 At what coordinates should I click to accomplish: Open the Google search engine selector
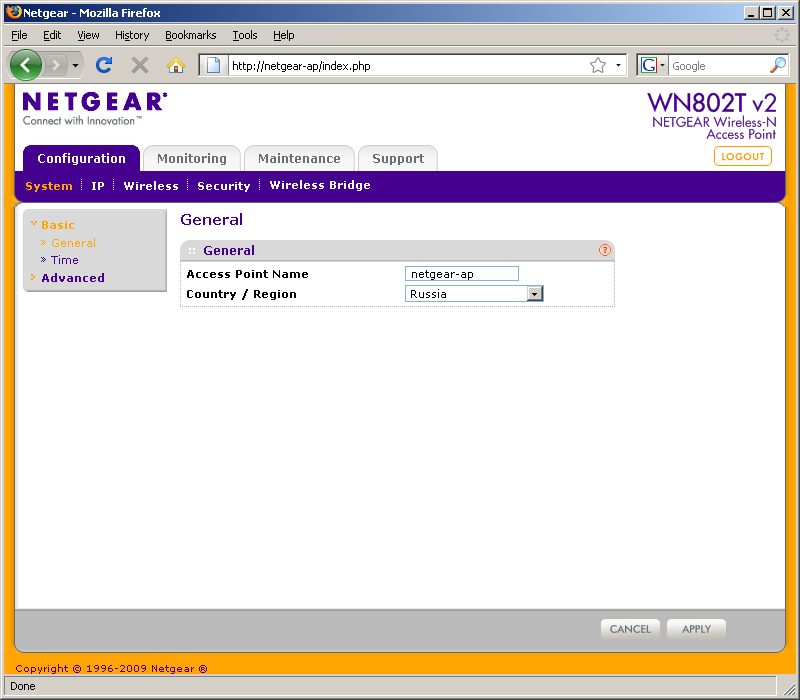(653, 65)
